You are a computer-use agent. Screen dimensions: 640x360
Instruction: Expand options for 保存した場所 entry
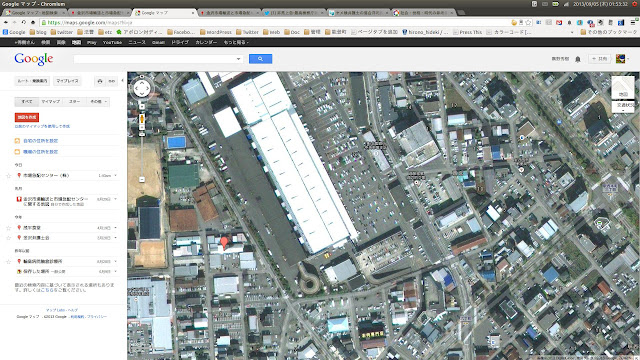pos(116,271)
